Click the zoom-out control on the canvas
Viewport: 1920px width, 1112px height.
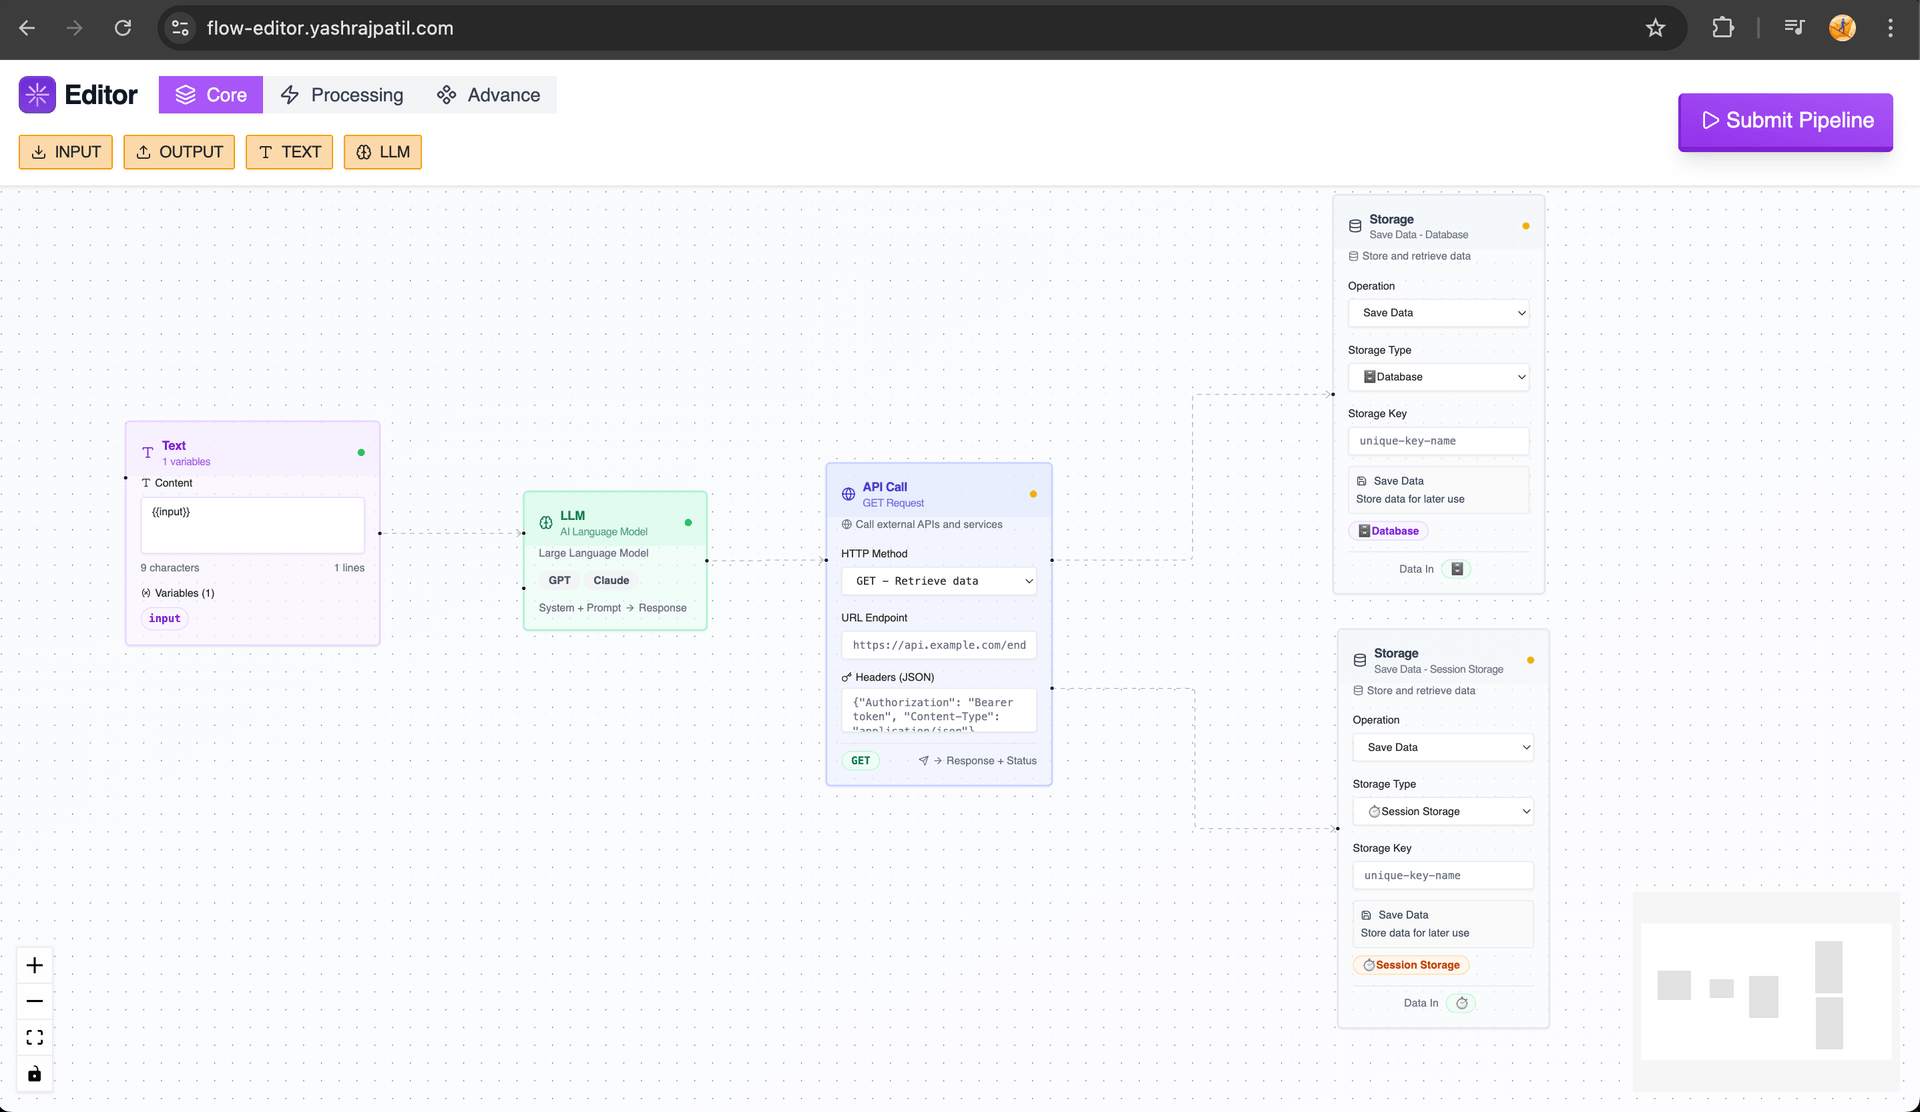(34, 1001)
